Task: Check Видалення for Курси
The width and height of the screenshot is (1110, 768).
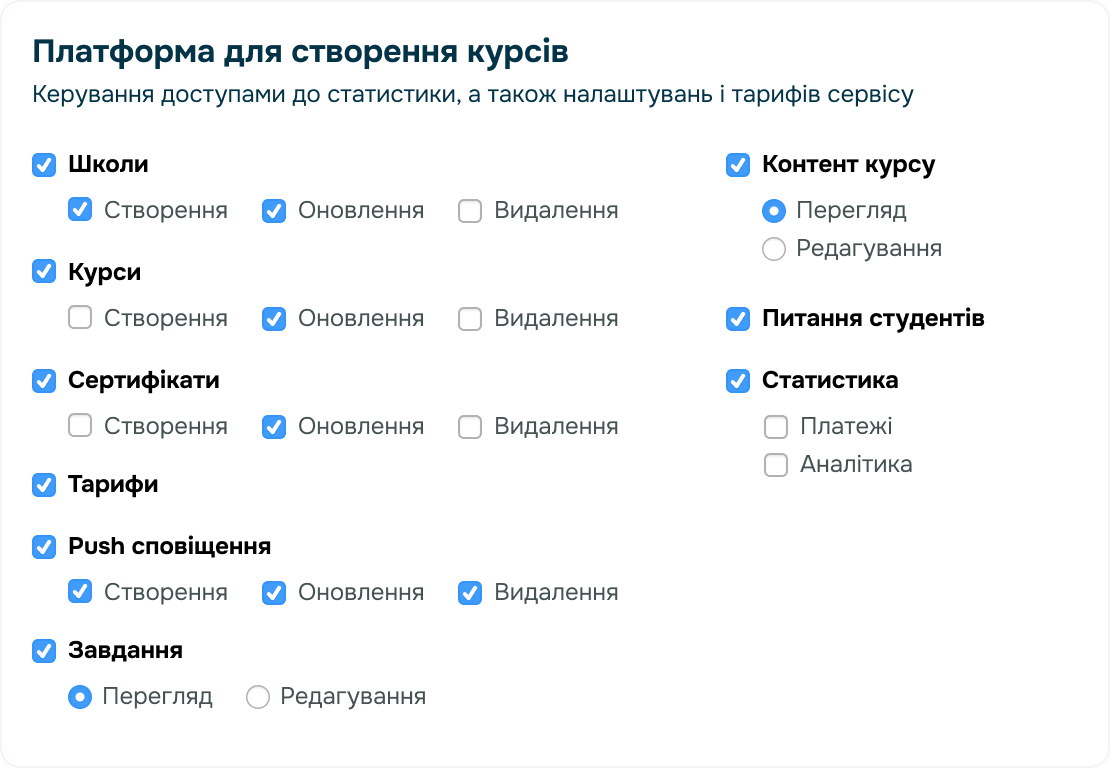Action: (469, 318)
